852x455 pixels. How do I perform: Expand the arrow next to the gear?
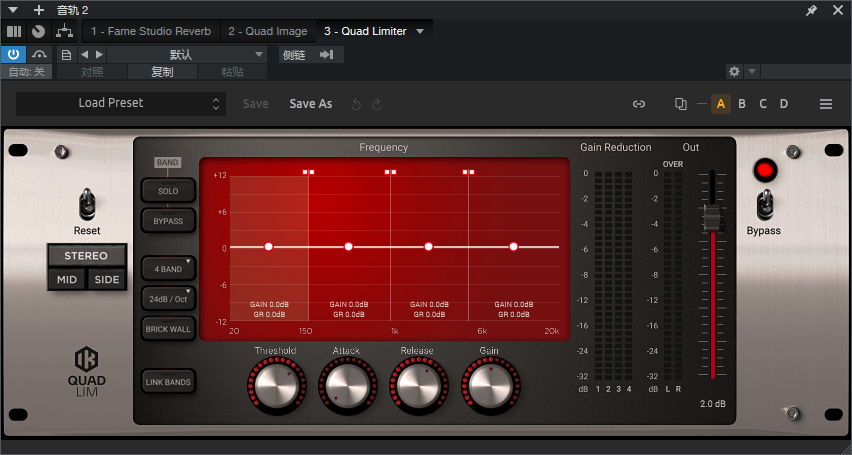[751, 71]
